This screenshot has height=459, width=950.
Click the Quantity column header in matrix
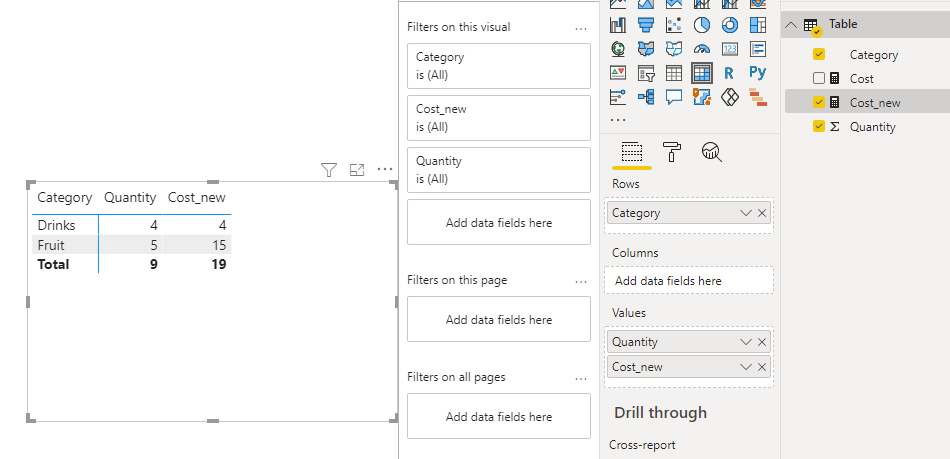[130, 197]
